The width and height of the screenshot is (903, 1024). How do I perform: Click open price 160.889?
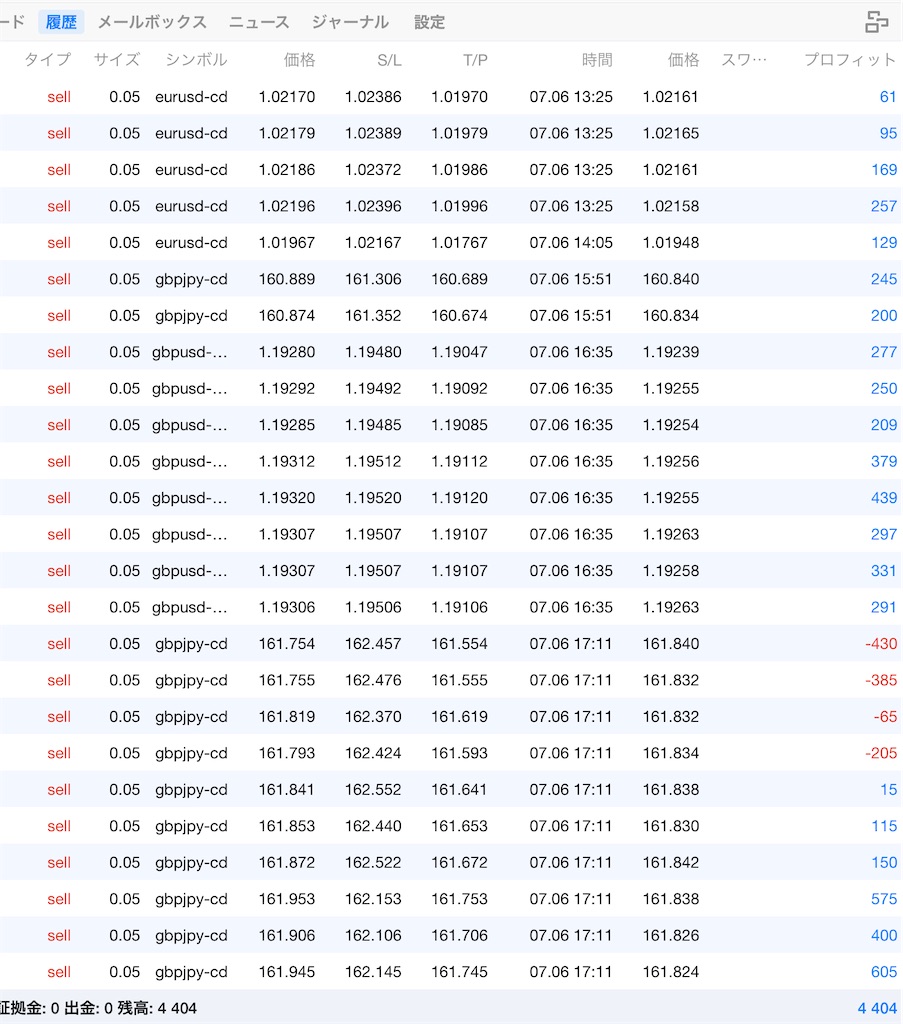pyautogui.click(x=287, y=280)
